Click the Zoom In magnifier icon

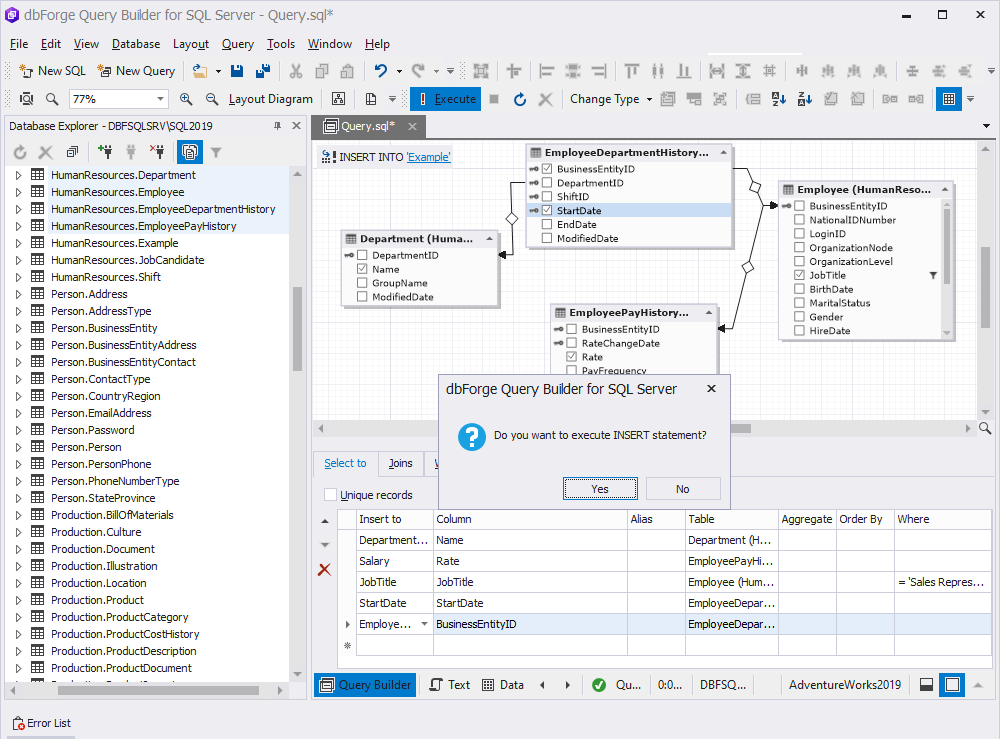[x=186, y=99]
